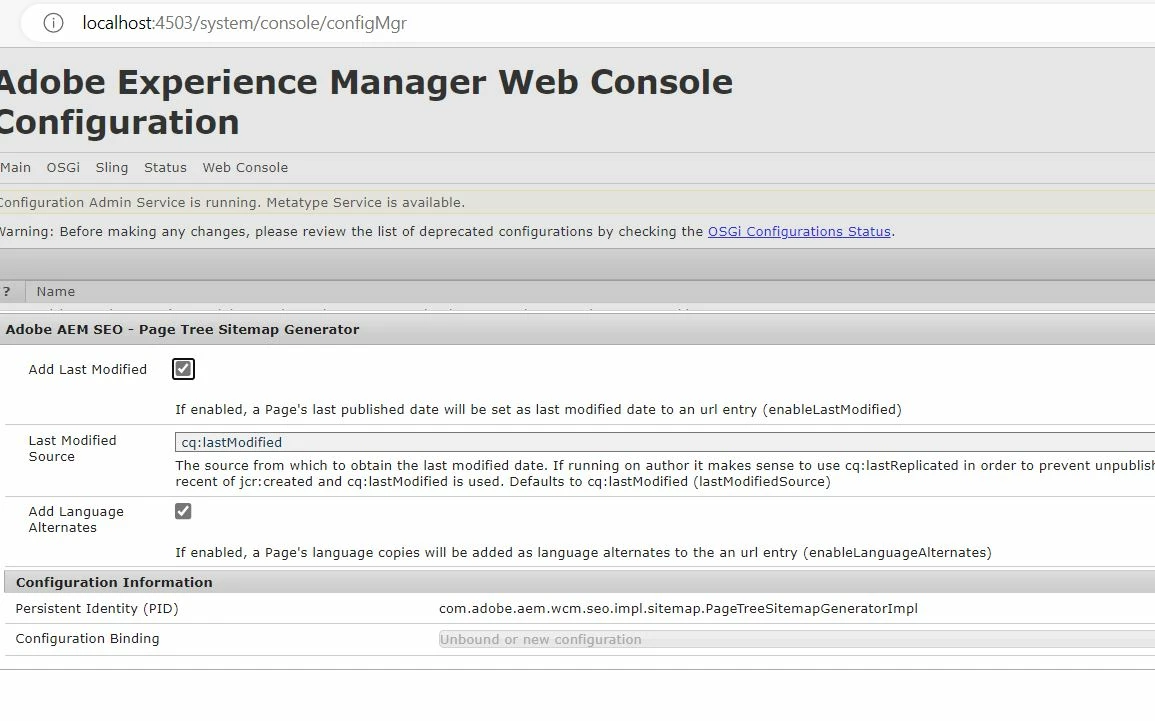Click the Persistent Identity (PID) label

(96, 608)
